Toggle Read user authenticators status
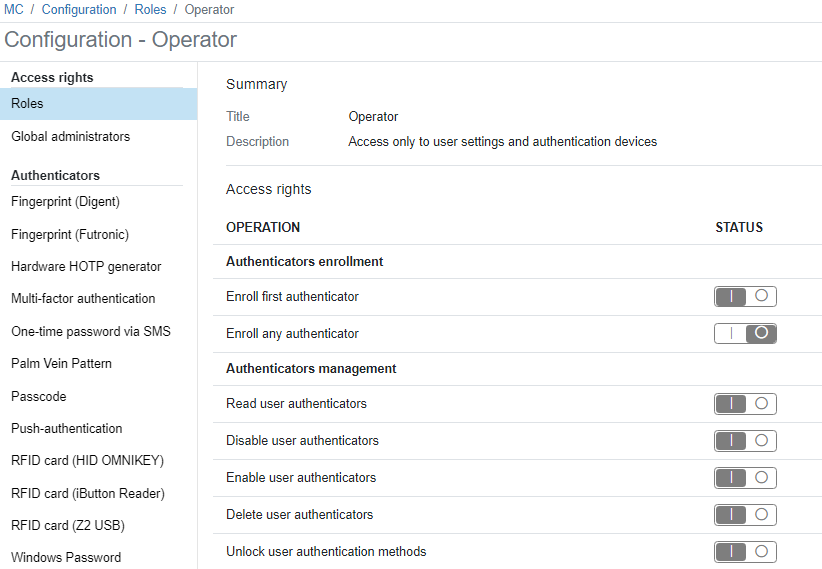Image resolution: width=822 pixels, height=569 pixels. click(745, 403)
